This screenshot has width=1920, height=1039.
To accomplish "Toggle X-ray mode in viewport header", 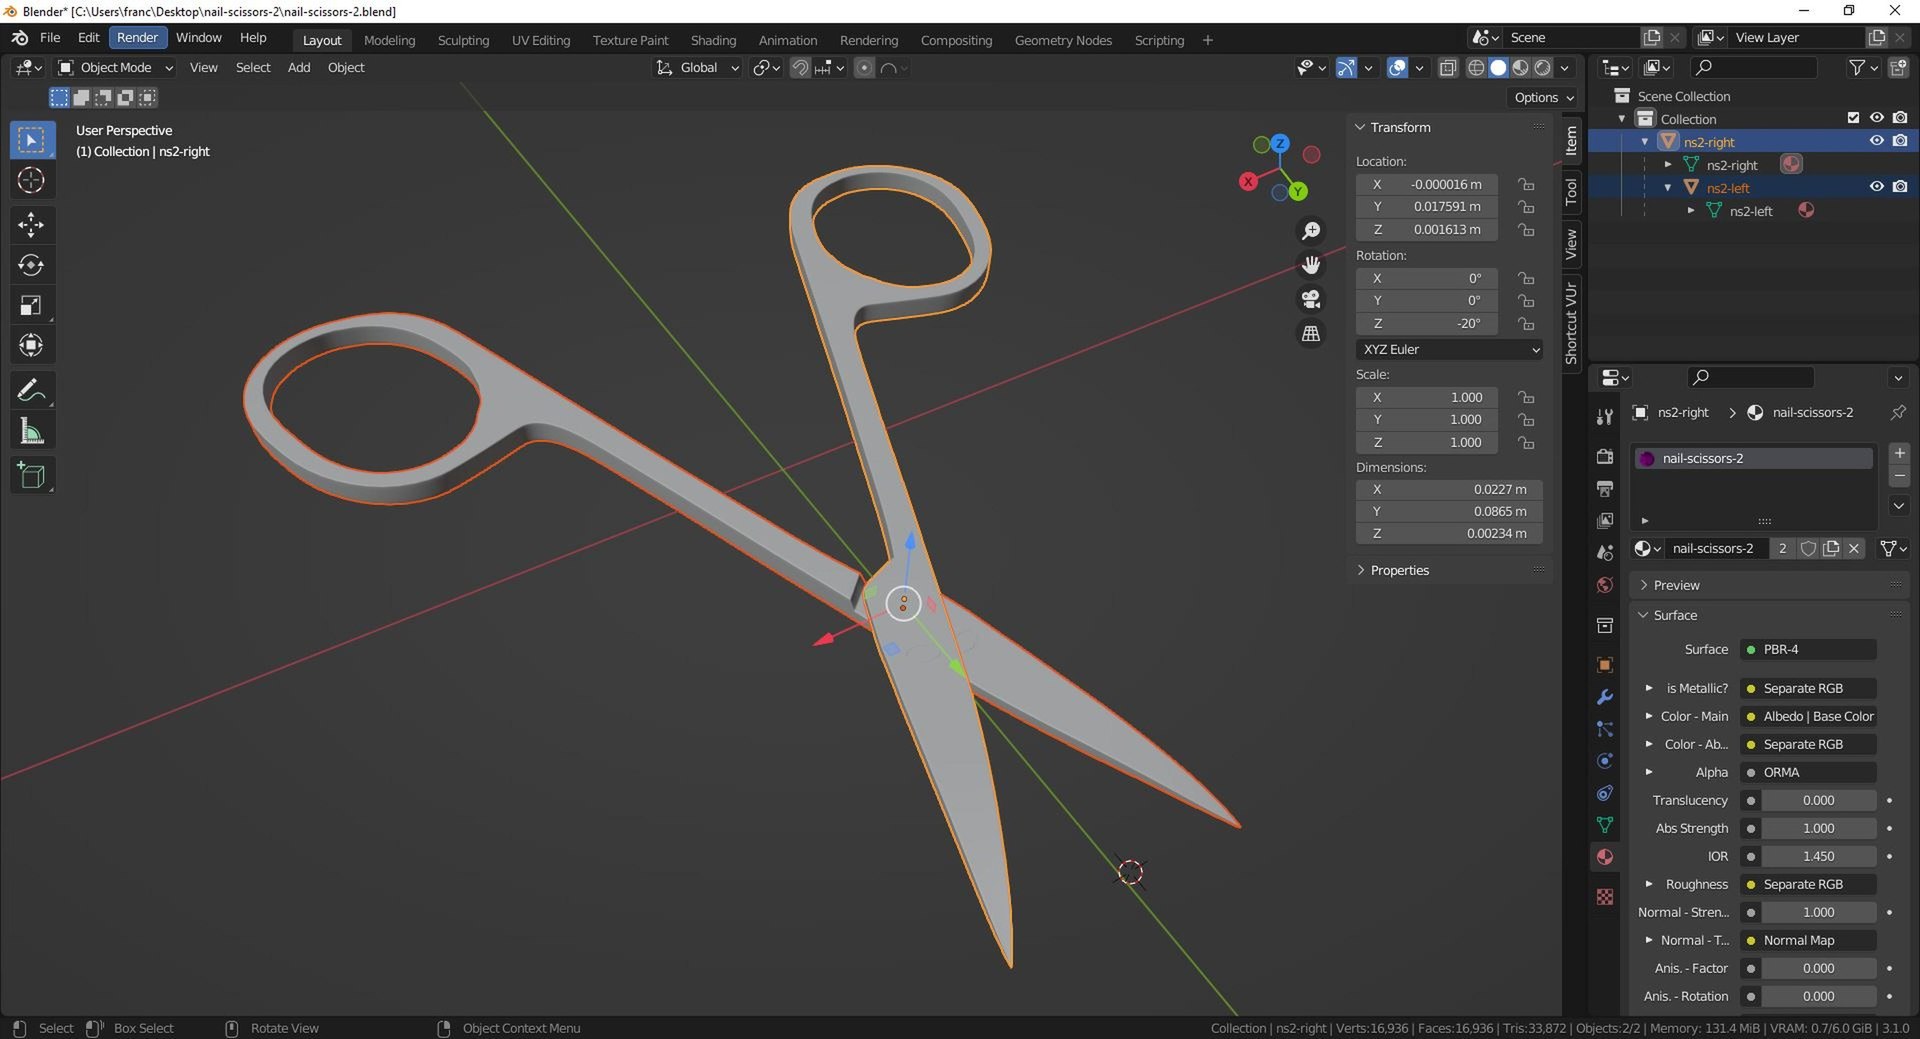I will (x=1448, y=68).
